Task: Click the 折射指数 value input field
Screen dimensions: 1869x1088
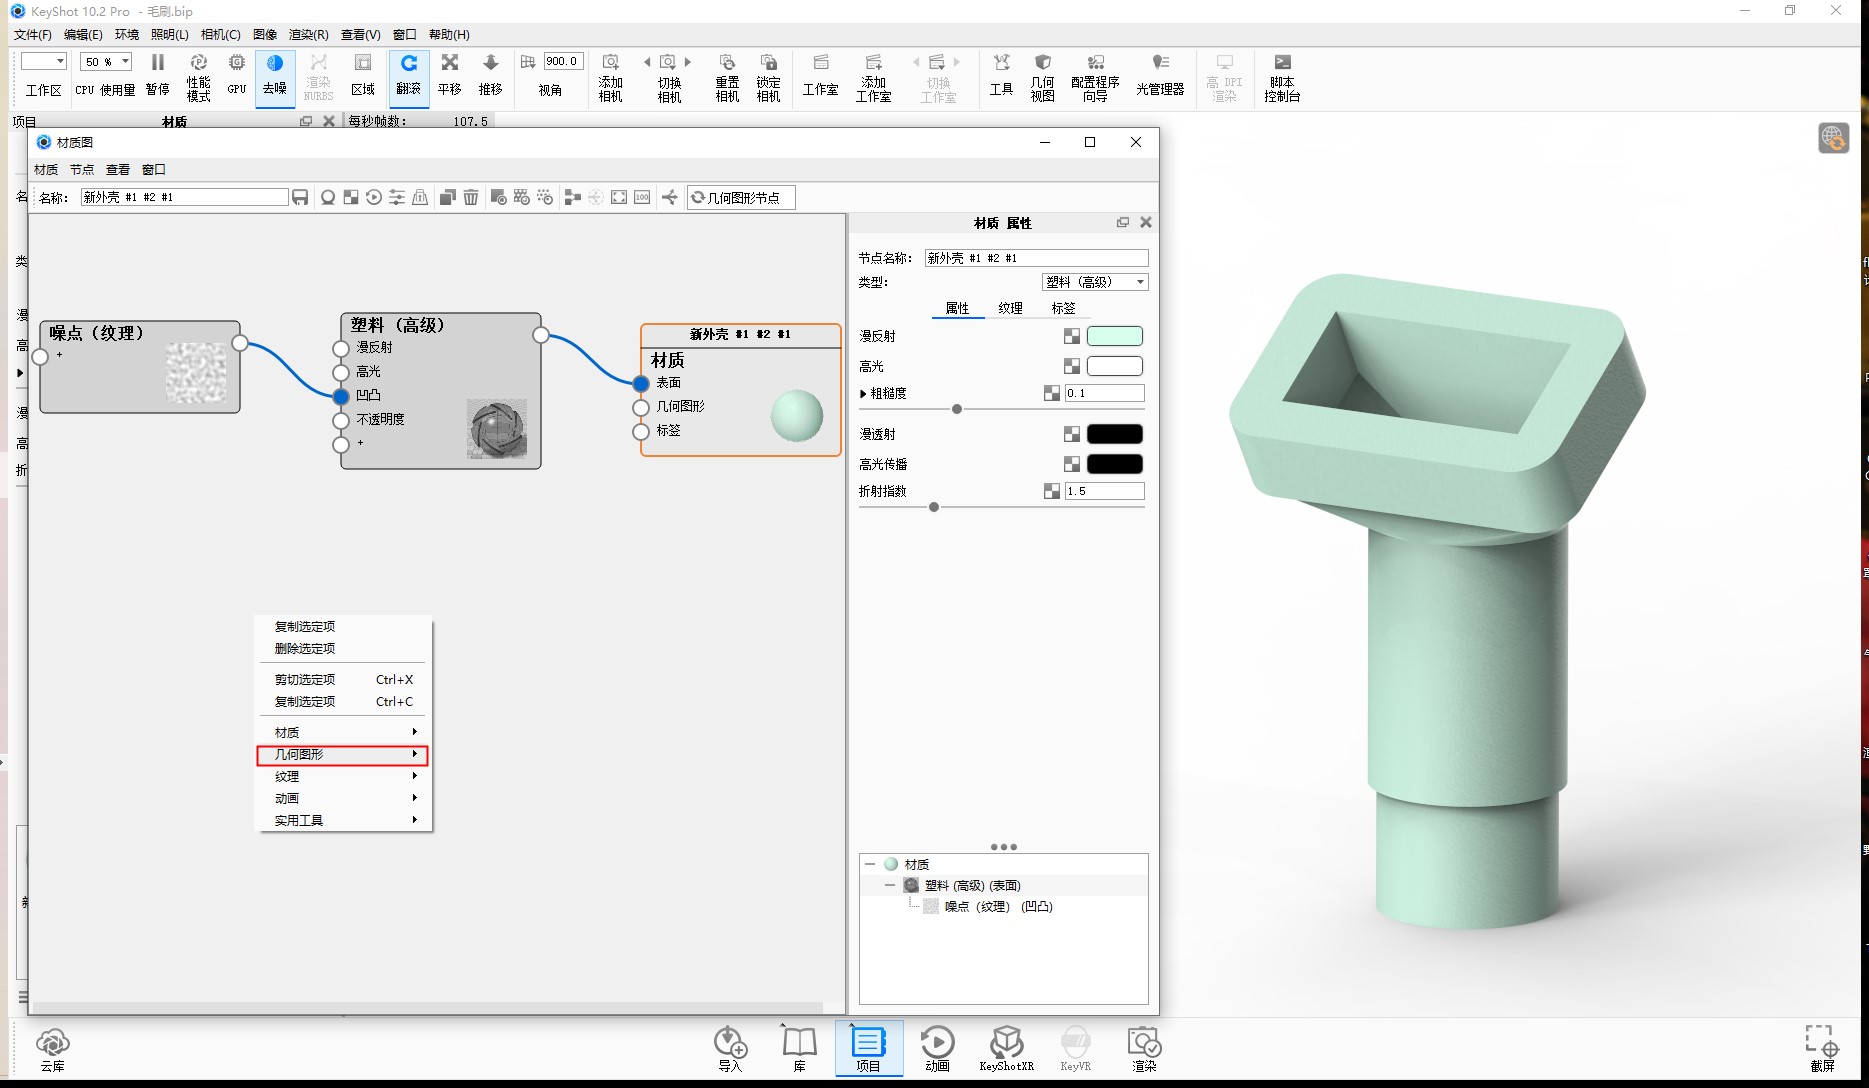Action: point(1104,491)
